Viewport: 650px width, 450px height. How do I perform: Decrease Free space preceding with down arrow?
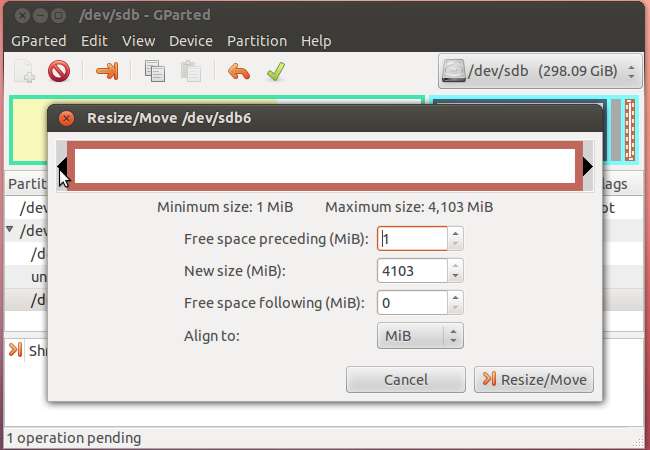click(x=455, y=244)
